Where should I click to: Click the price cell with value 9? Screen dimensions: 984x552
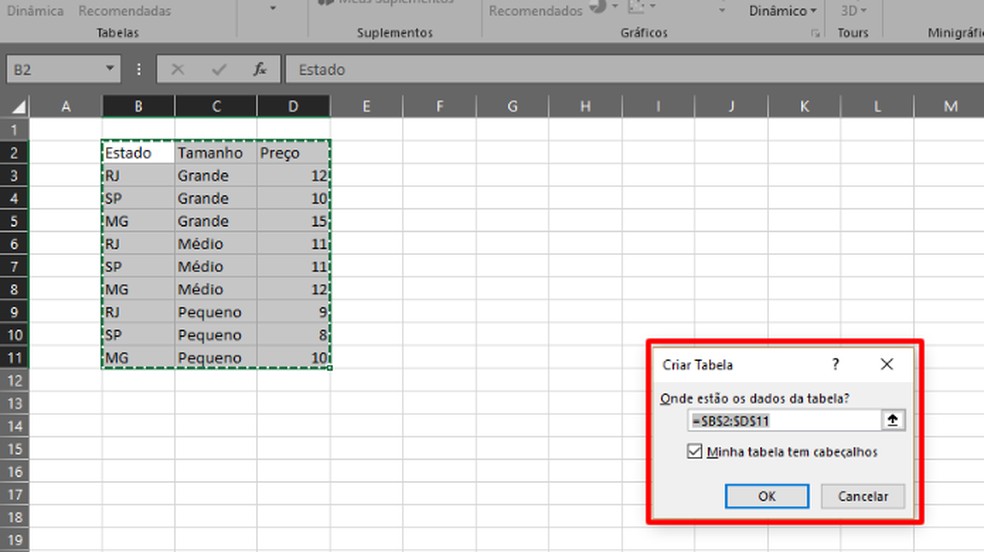tap(293, 312)
